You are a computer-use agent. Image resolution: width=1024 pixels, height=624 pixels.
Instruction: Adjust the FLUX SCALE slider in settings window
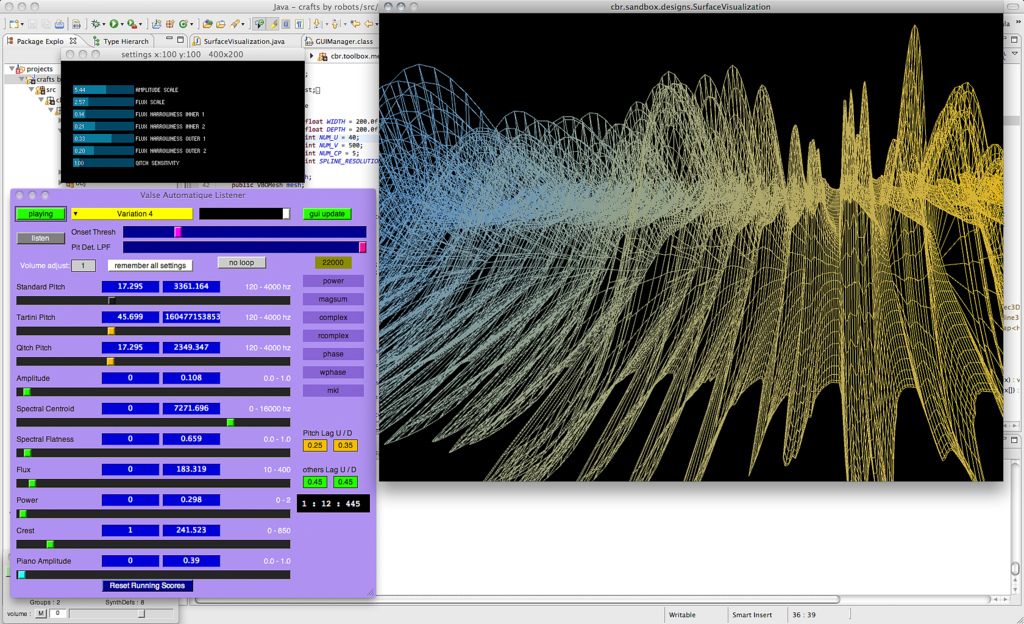(103, 102)
